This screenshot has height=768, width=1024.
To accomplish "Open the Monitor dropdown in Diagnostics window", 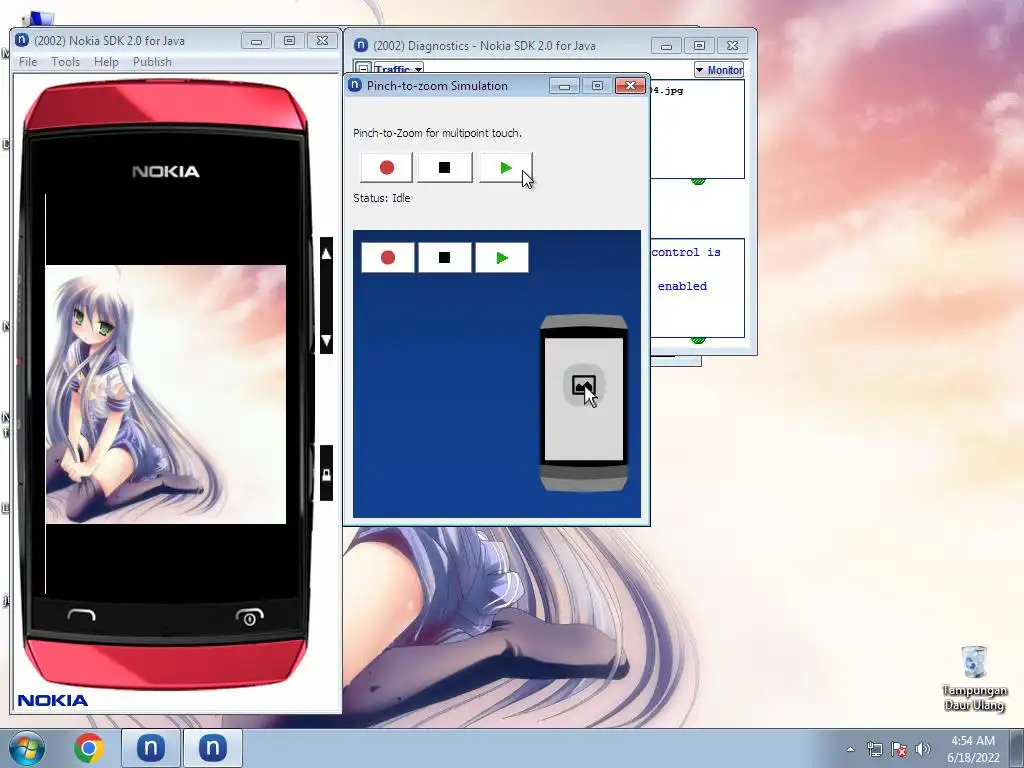I will [x=719, y=70].
